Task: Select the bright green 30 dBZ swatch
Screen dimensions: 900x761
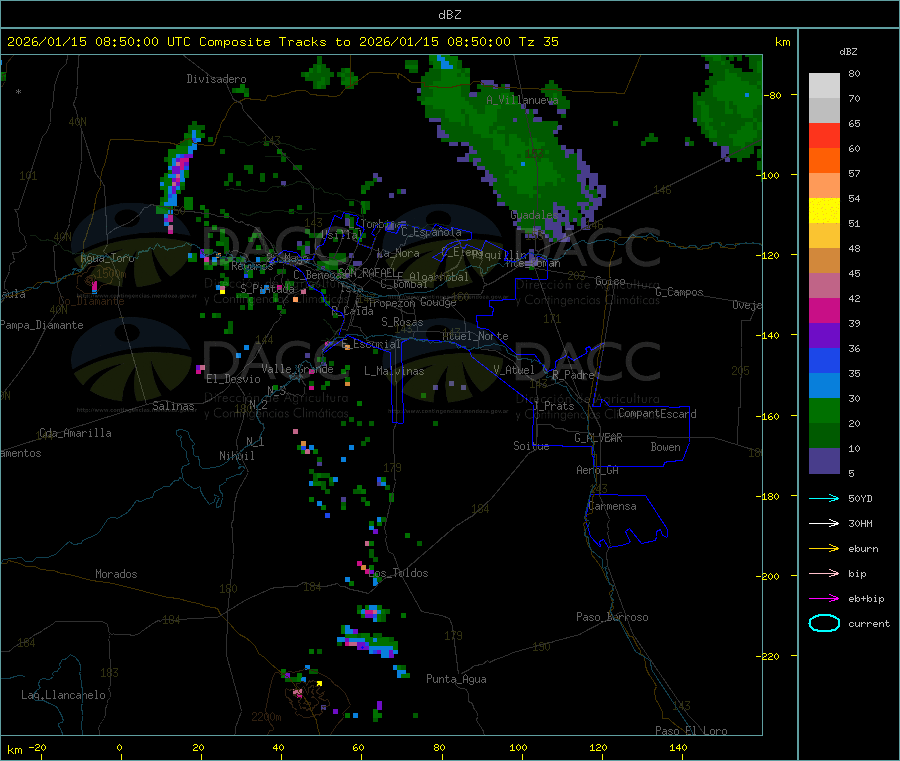Action: pos(824,410)
